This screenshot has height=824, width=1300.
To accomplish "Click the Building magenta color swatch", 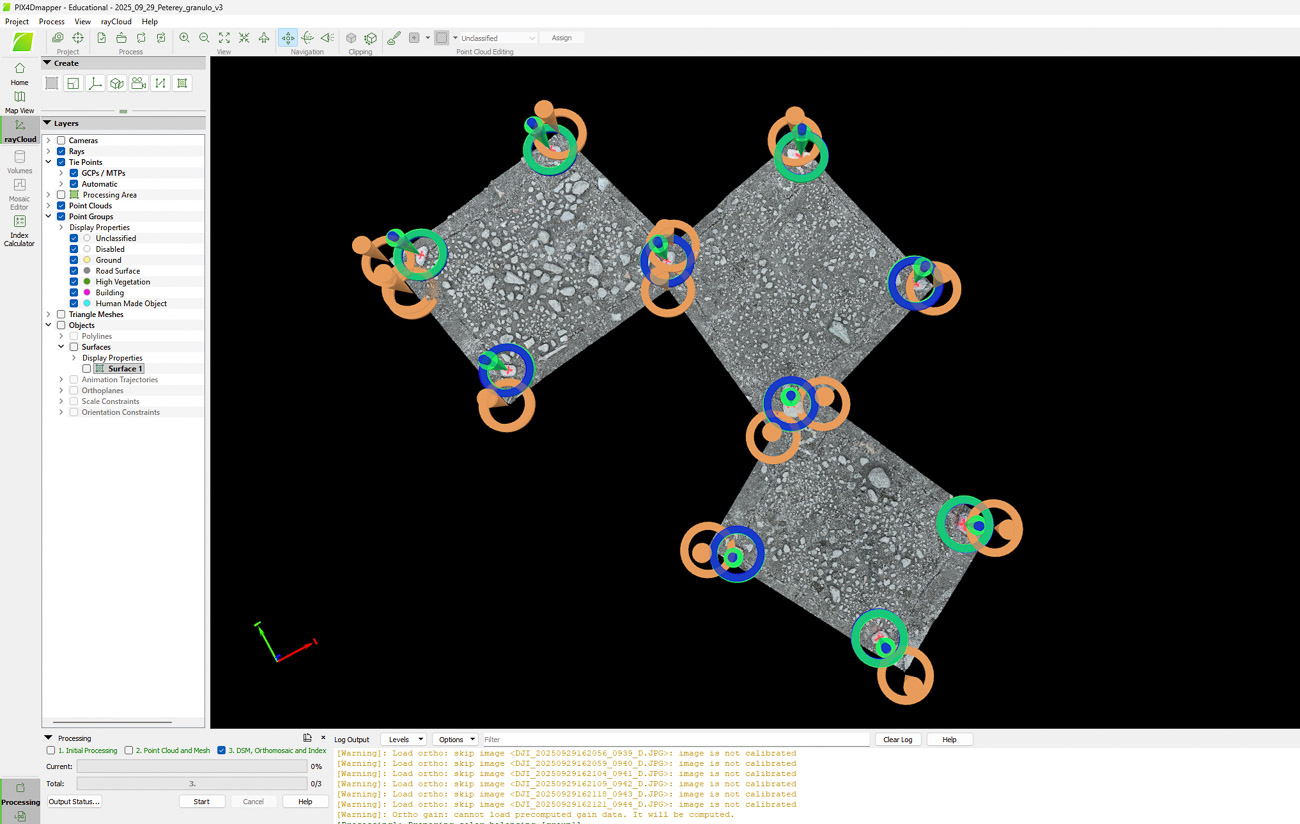I will [87, 293].
